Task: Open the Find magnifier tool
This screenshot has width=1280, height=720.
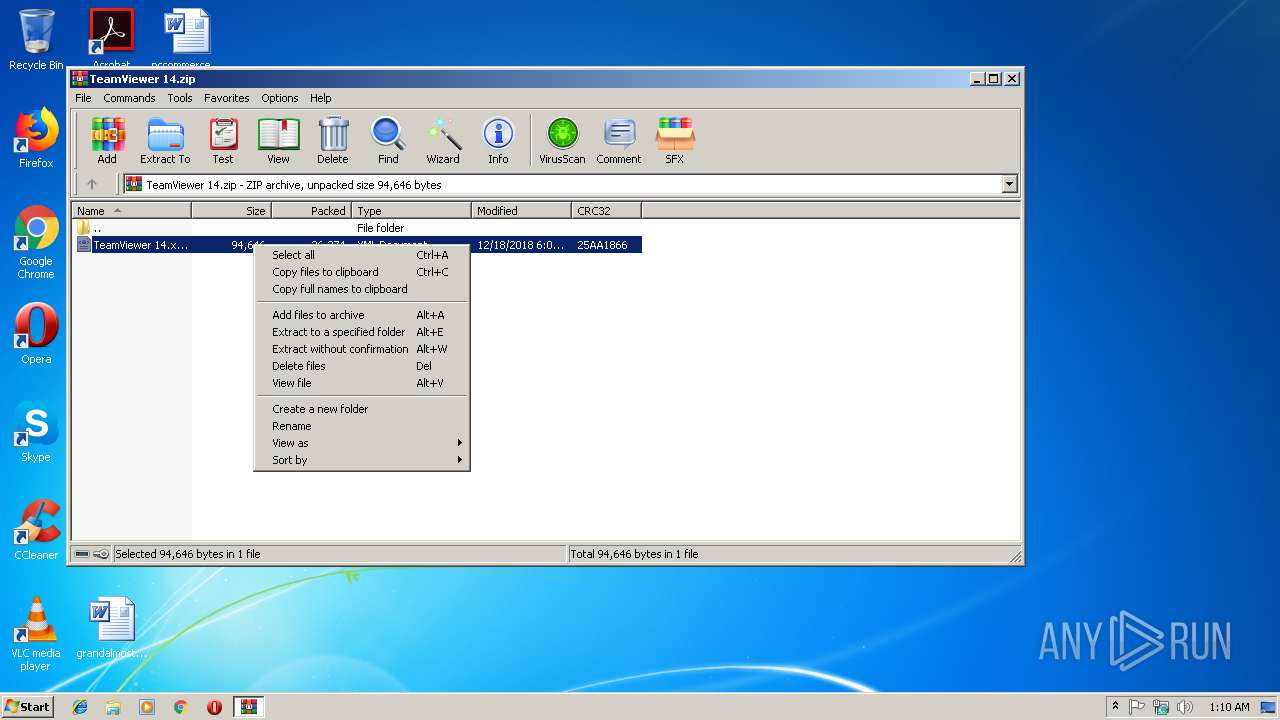Action: point(388,140)
